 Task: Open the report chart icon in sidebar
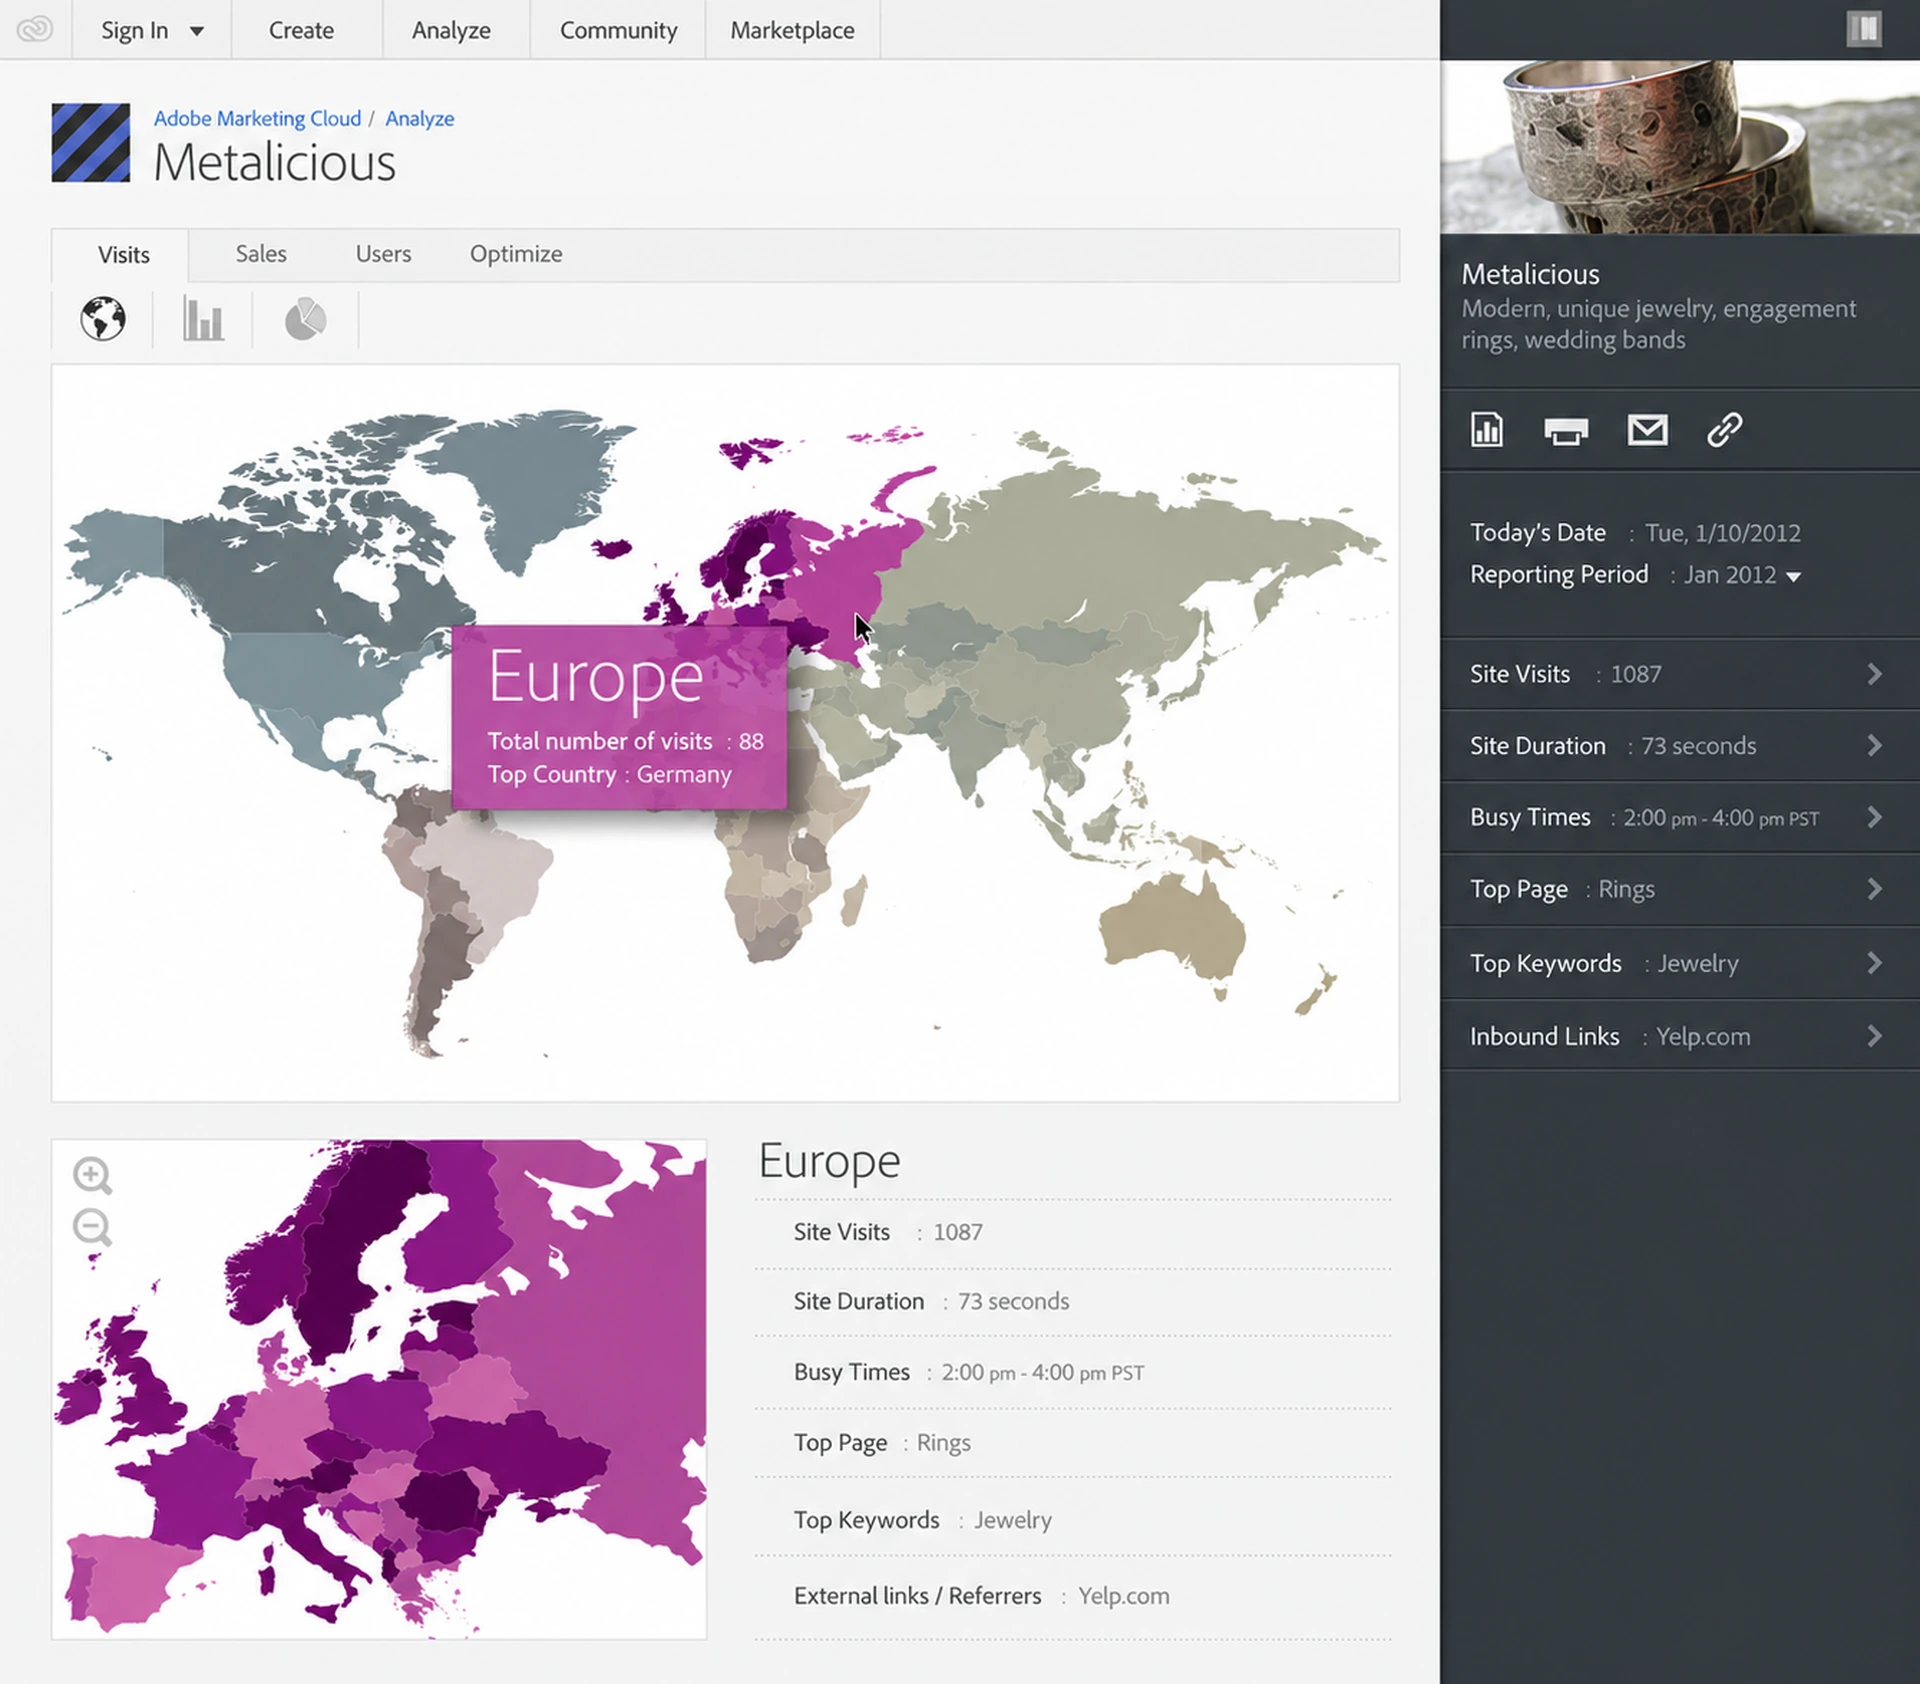[x=1486, y=430]
